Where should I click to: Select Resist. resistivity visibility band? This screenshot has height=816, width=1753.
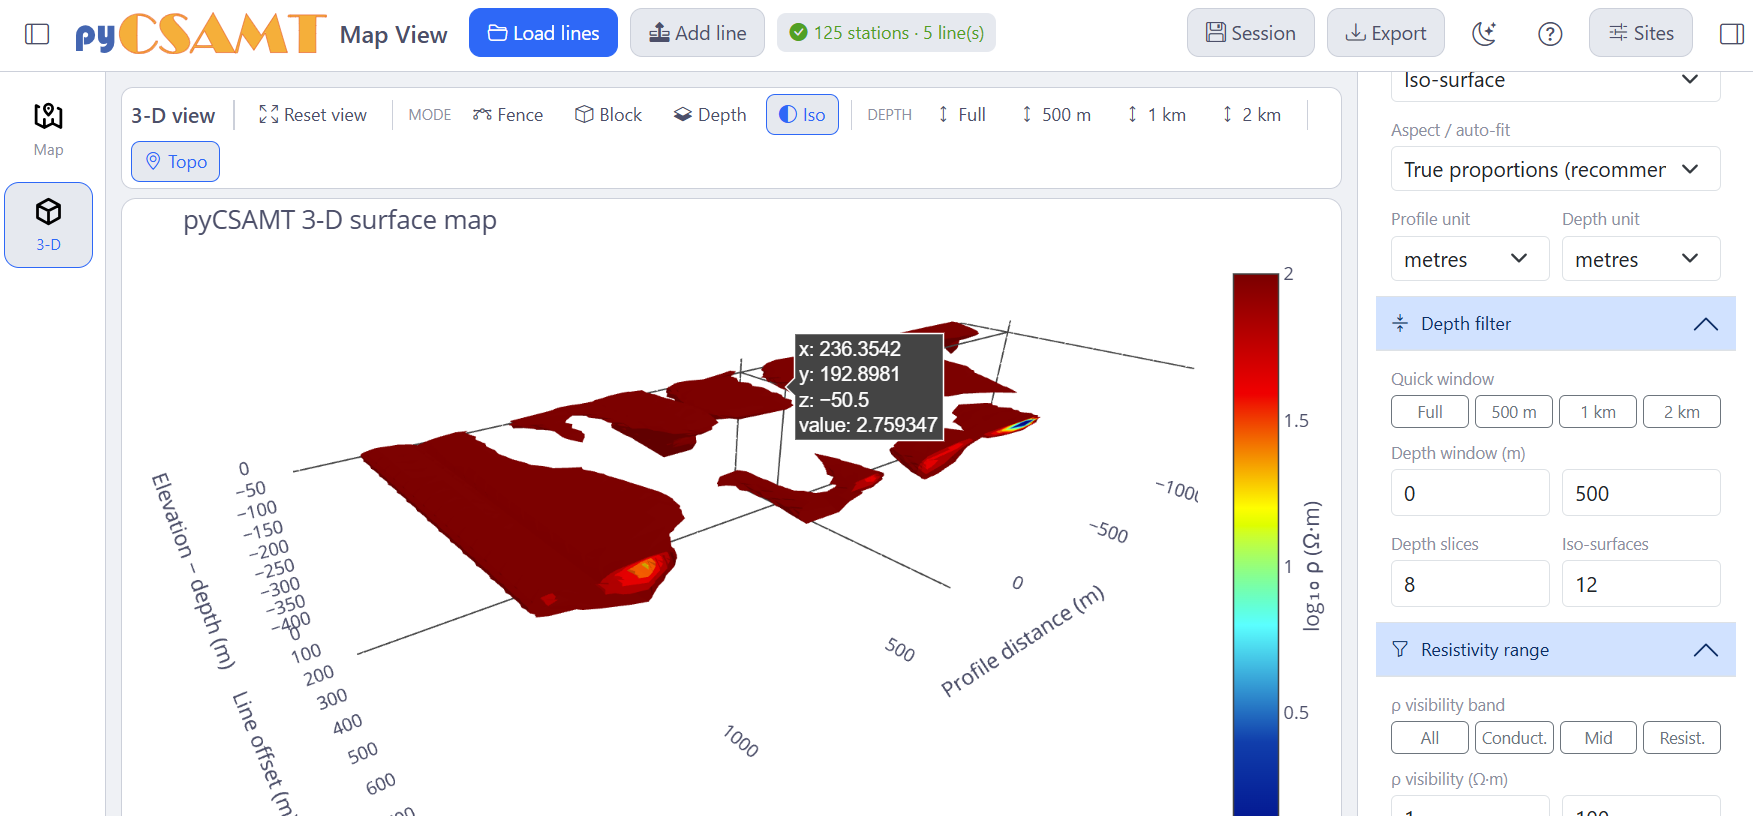pos(1682,738)
